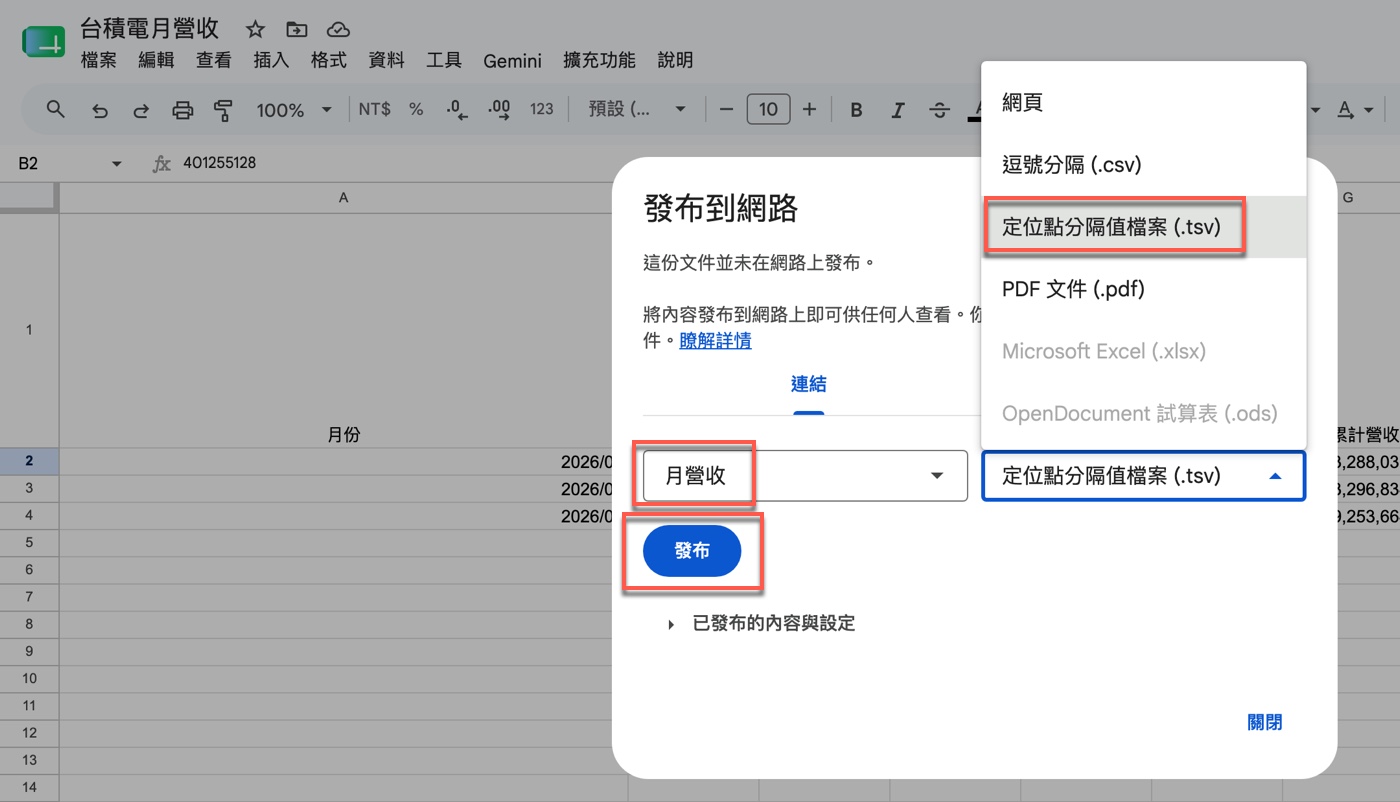This screenshot has width=1400, height=802.
Task: Choose PDF 文件 (.pdf) option
Action: 1144,289
